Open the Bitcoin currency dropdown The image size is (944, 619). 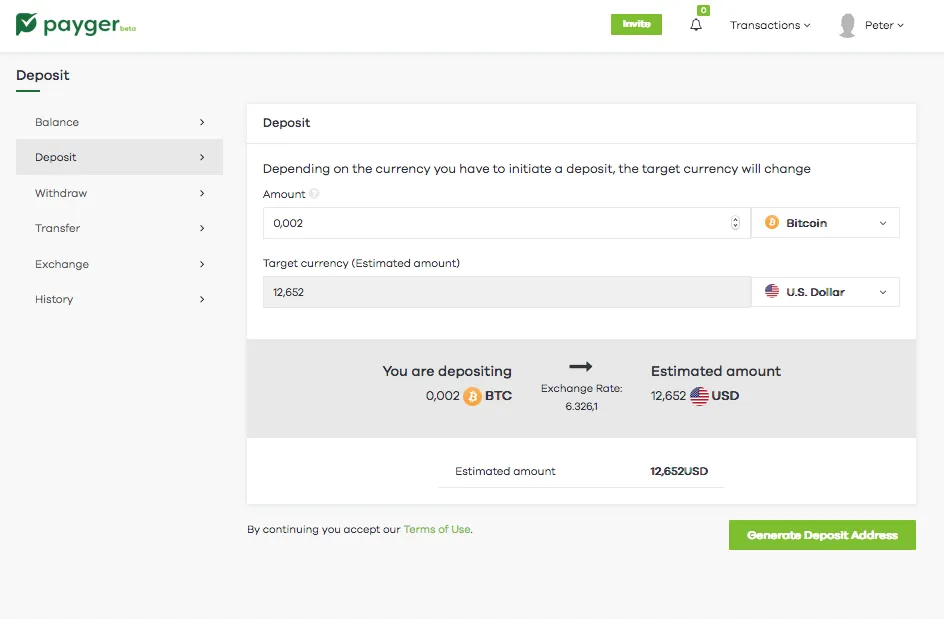825,223
